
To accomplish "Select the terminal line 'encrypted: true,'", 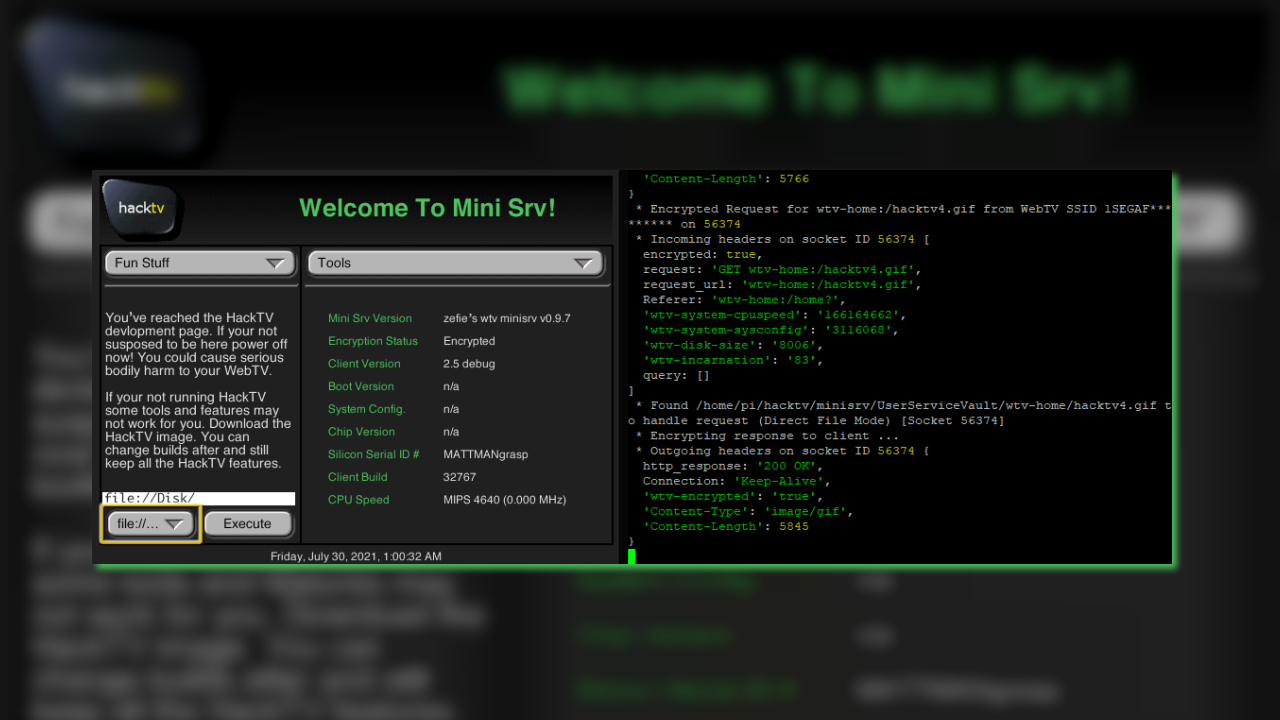I will point(702,255).
